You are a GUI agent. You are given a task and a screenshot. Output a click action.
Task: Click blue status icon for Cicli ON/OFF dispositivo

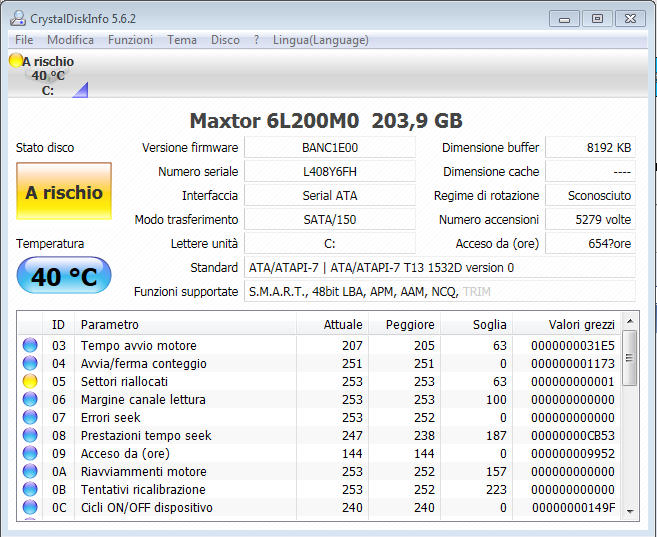coord(30,507)
